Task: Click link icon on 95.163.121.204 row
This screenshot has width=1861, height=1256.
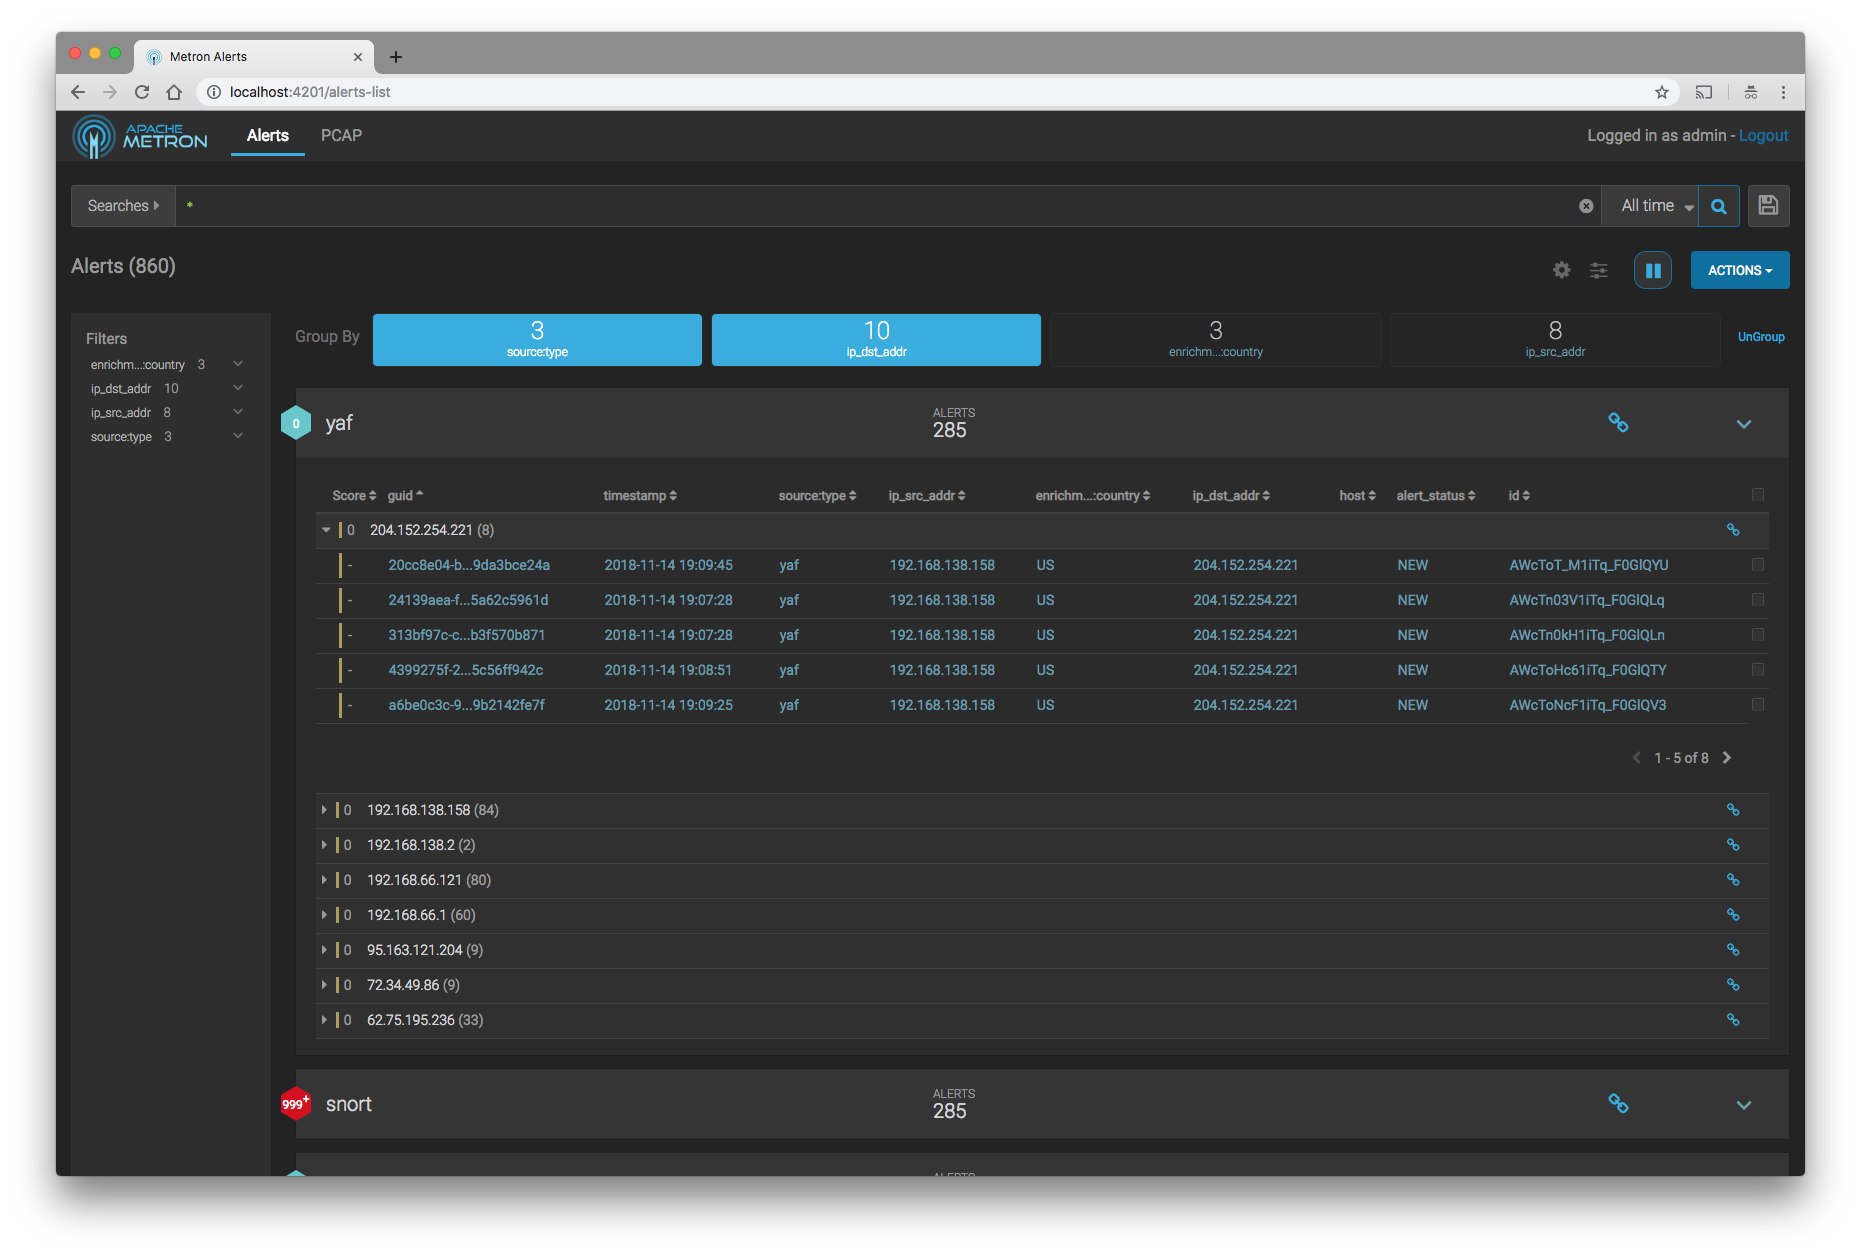Action: point(1733,950)
